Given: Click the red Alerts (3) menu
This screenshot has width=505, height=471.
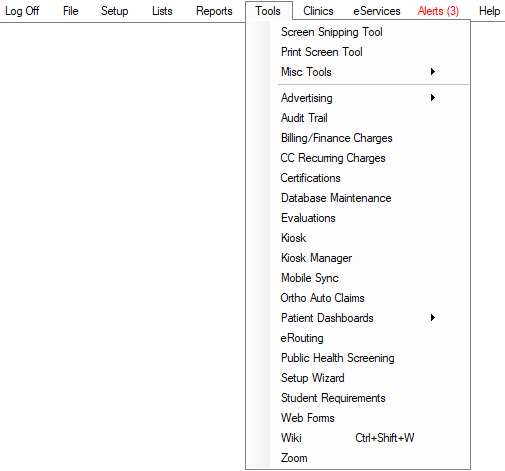Looking at the screenshot, I should tap(438, 11).
